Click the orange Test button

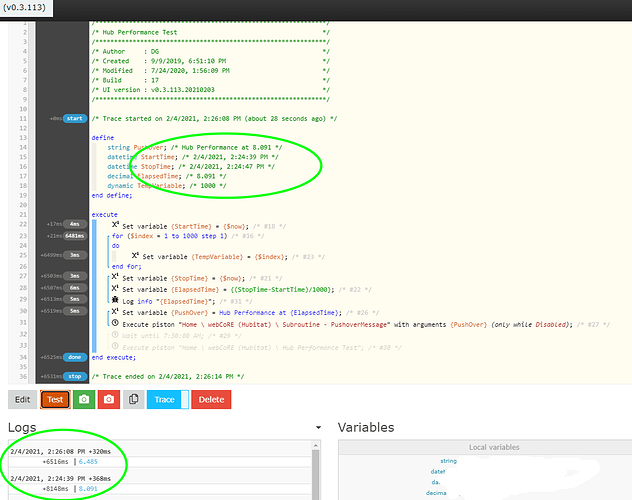coord(55,399)
